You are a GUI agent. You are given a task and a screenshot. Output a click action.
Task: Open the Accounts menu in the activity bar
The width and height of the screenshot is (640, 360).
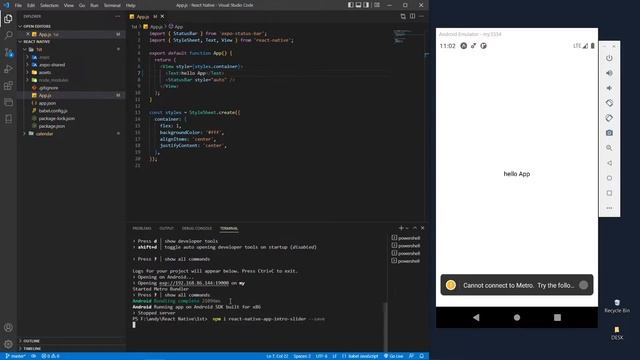(x=8, y=327)
